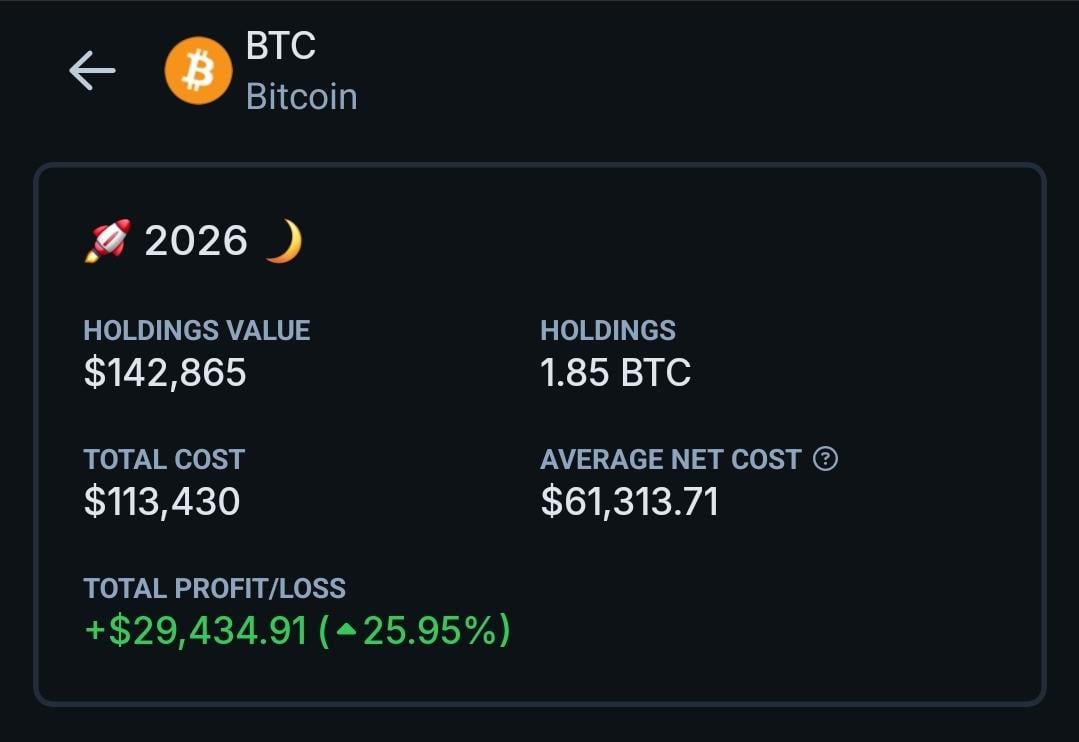Click the crescent moon emoji icon

click(283, 241)
